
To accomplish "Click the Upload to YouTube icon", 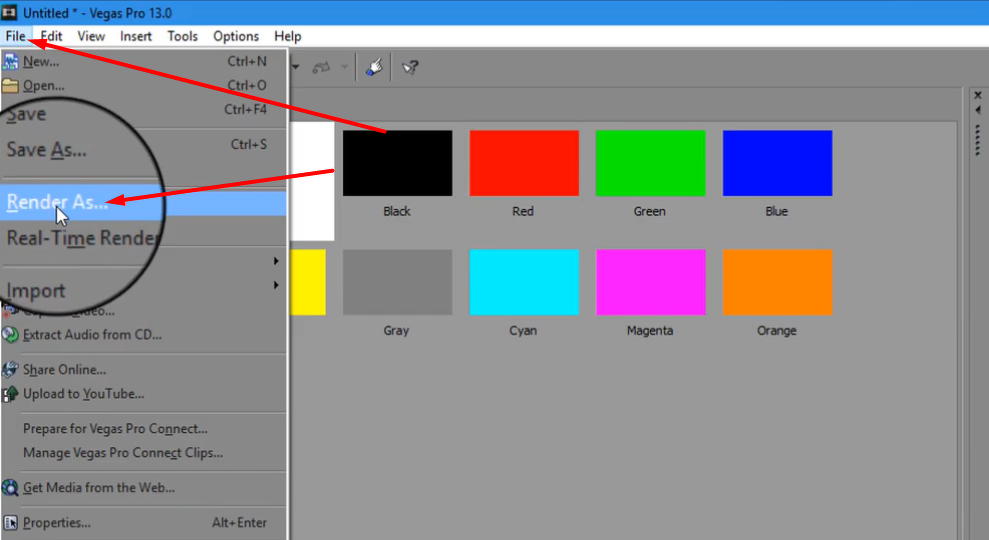I will point(10,394).
